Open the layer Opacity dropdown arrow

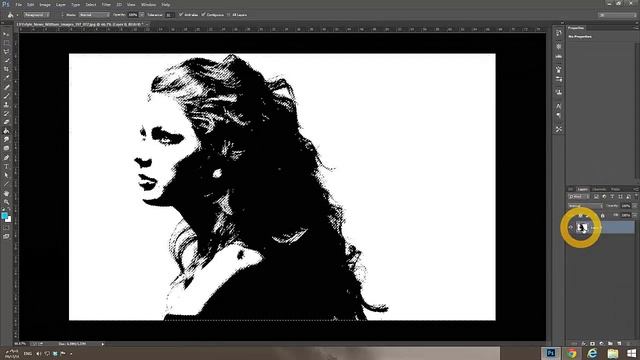pyautogui.click(x=635, y=206)
